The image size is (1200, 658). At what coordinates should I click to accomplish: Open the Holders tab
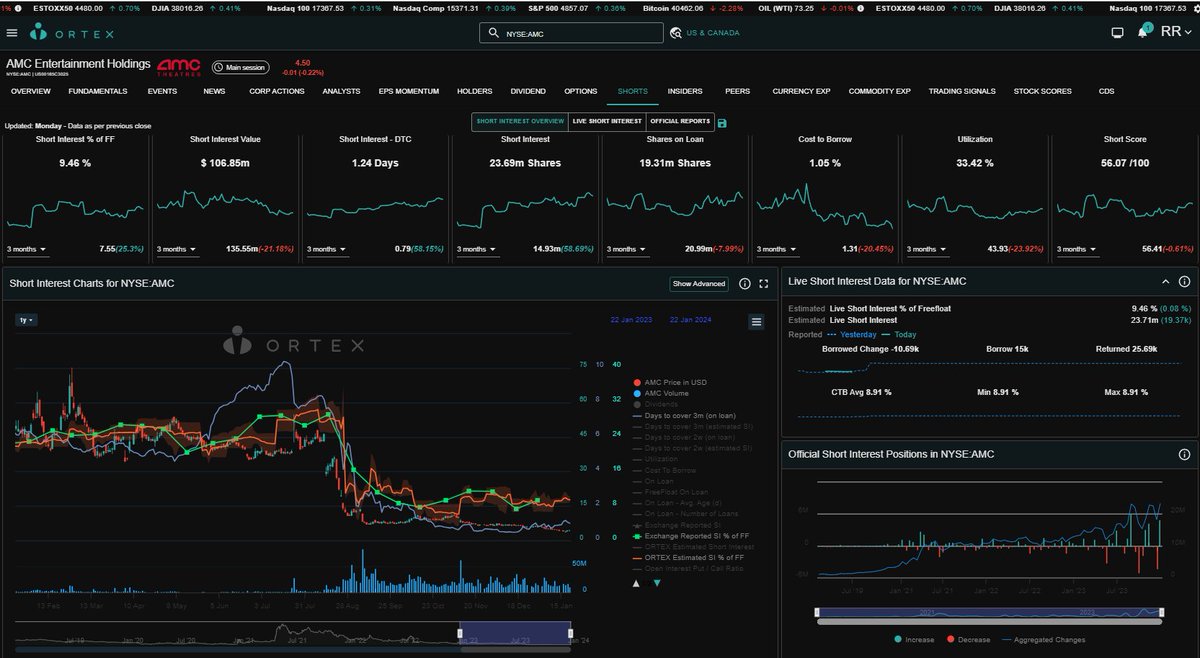pyautogui.click(x=474, y=91)
